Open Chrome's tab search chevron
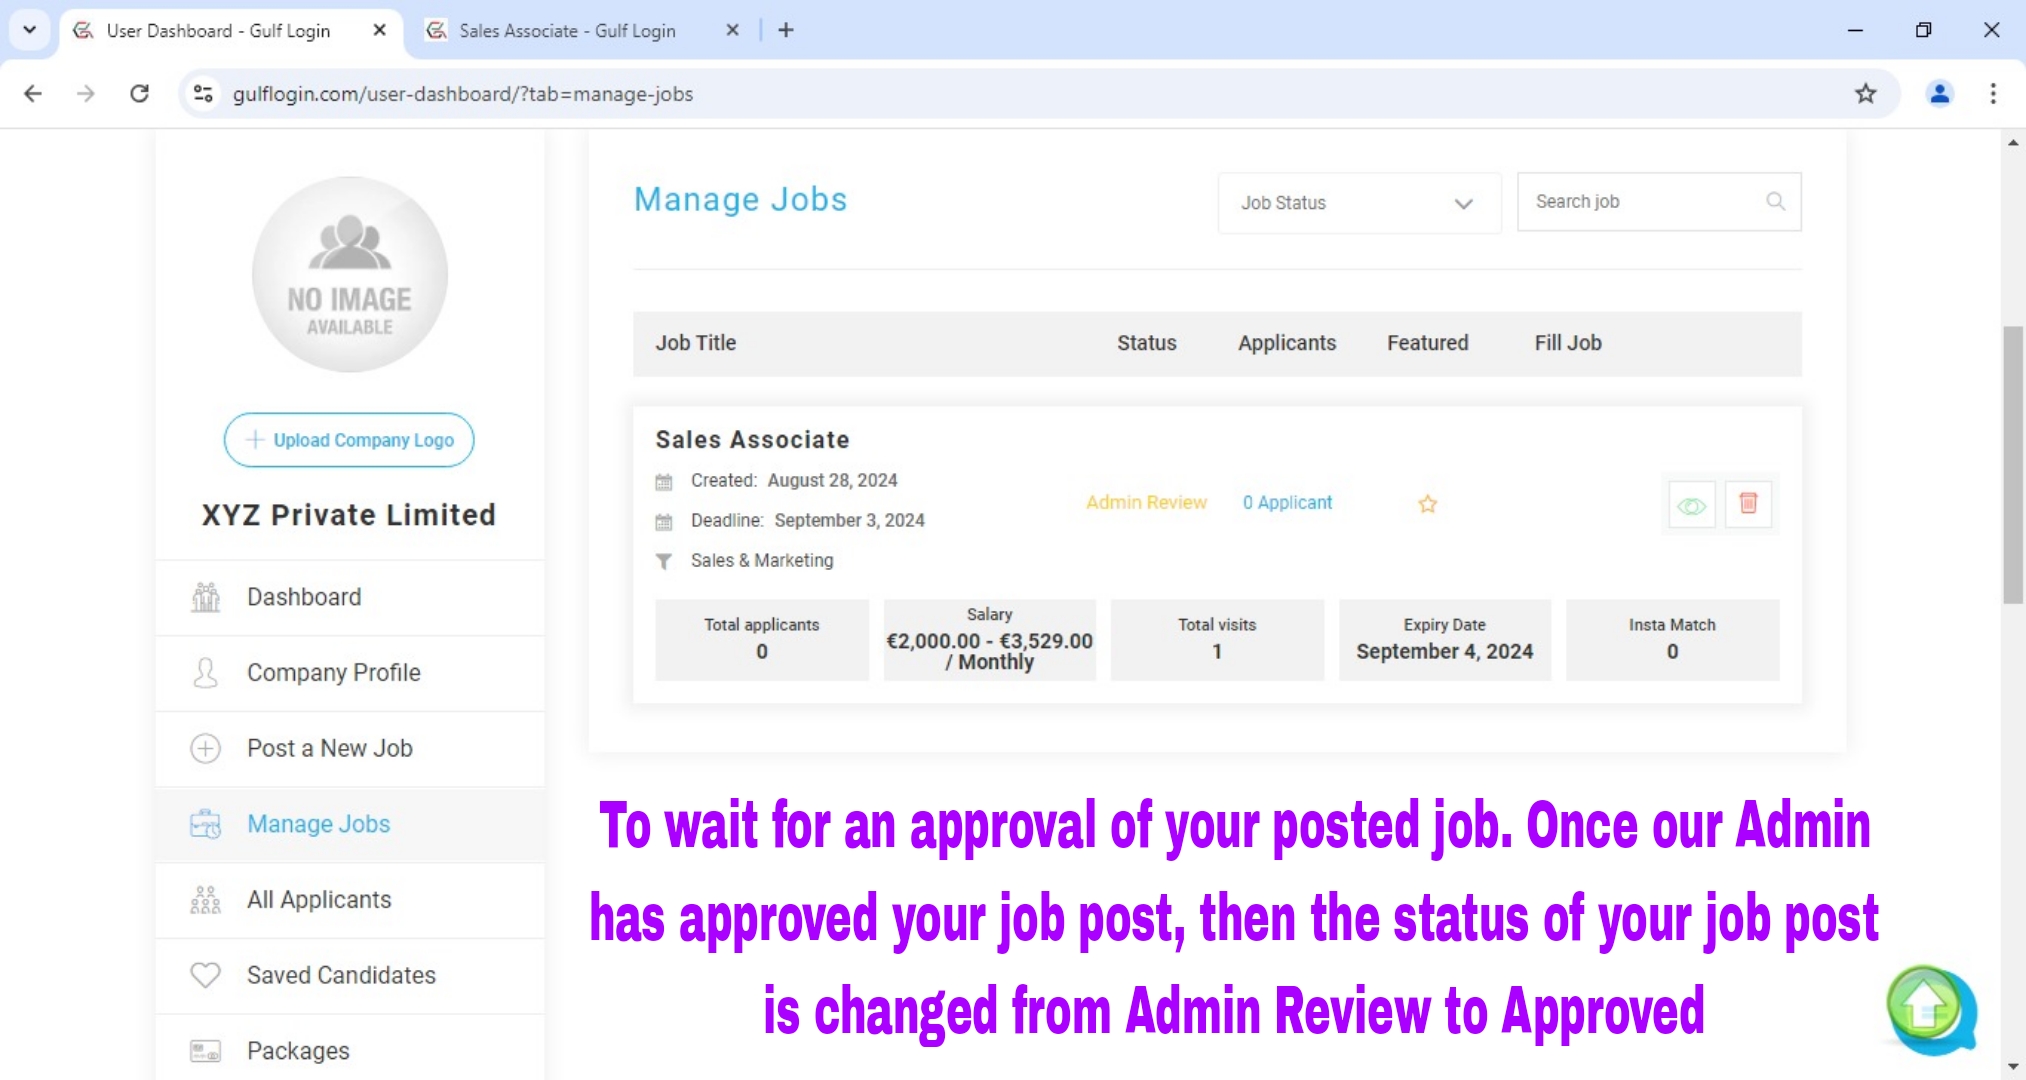2026x1080 pixels. pyautogui.click(x=29, y=30)
